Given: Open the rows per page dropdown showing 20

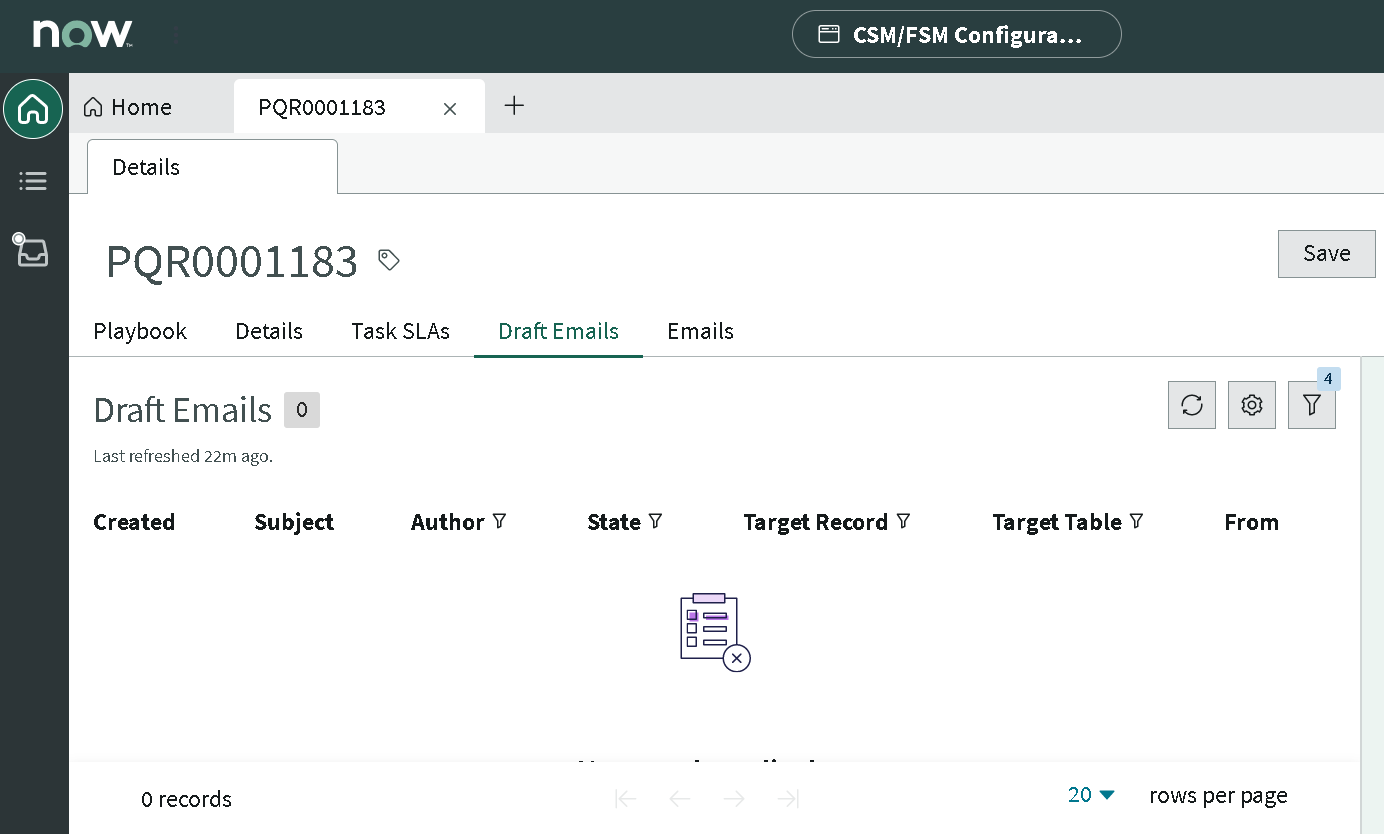Looking at the screenshot, I should (1089, 795).
